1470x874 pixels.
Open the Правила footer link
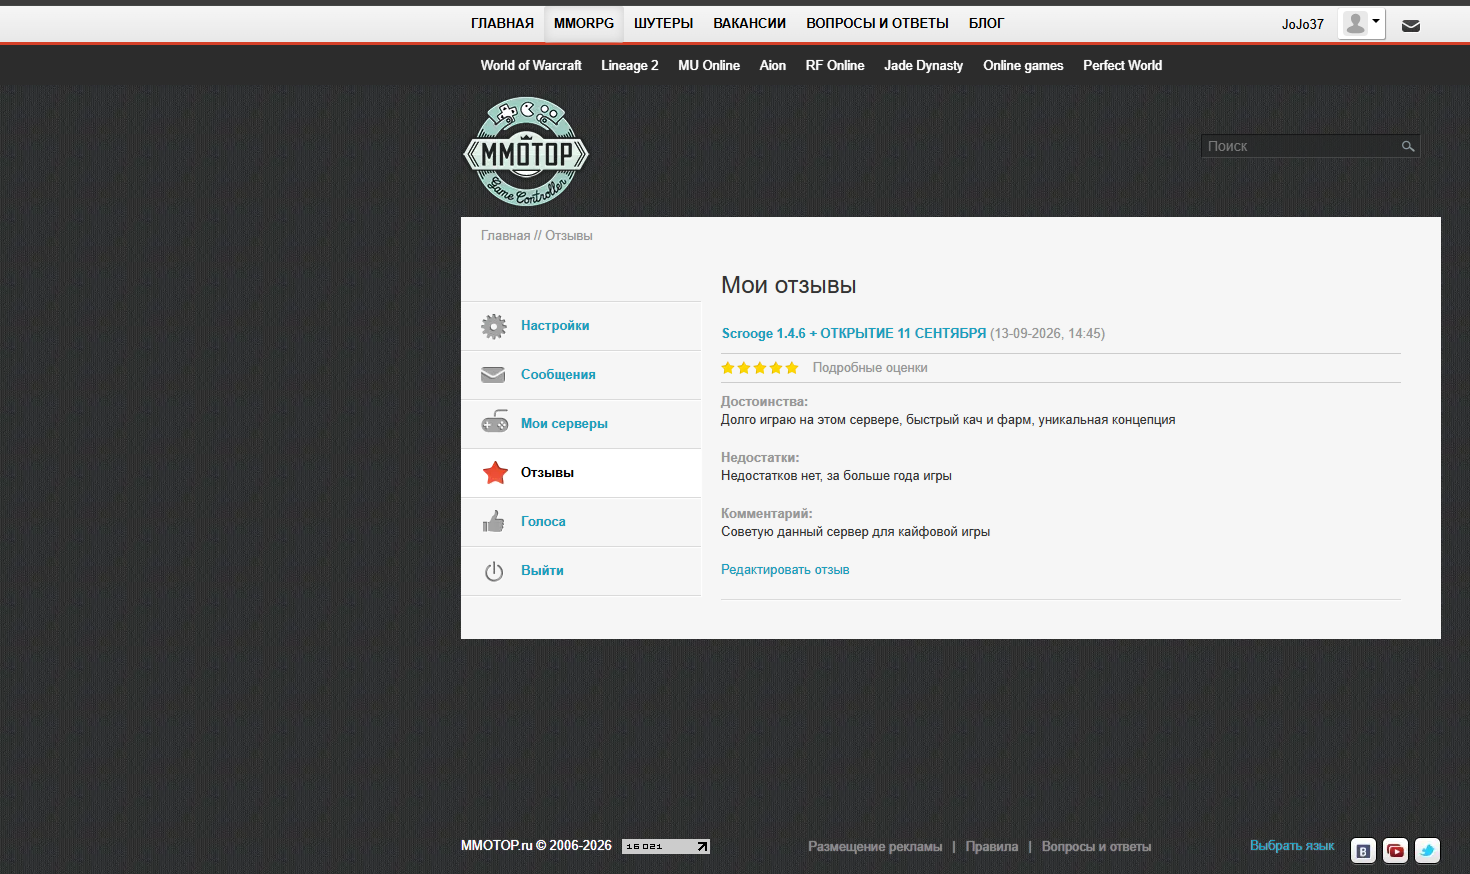click(992, 847)
